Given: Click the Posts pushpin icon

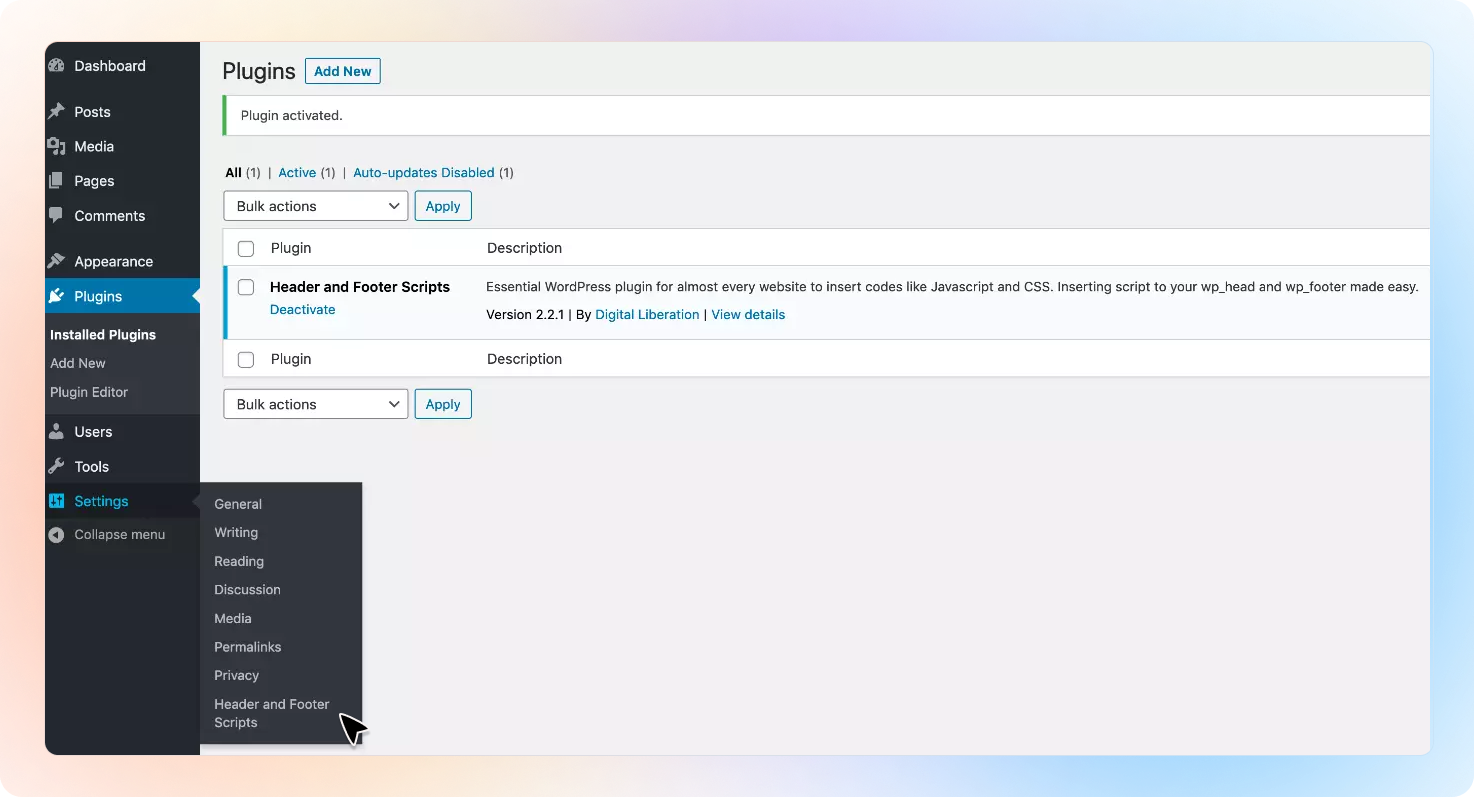Looking at the screenshot, I should pos(56,112).
